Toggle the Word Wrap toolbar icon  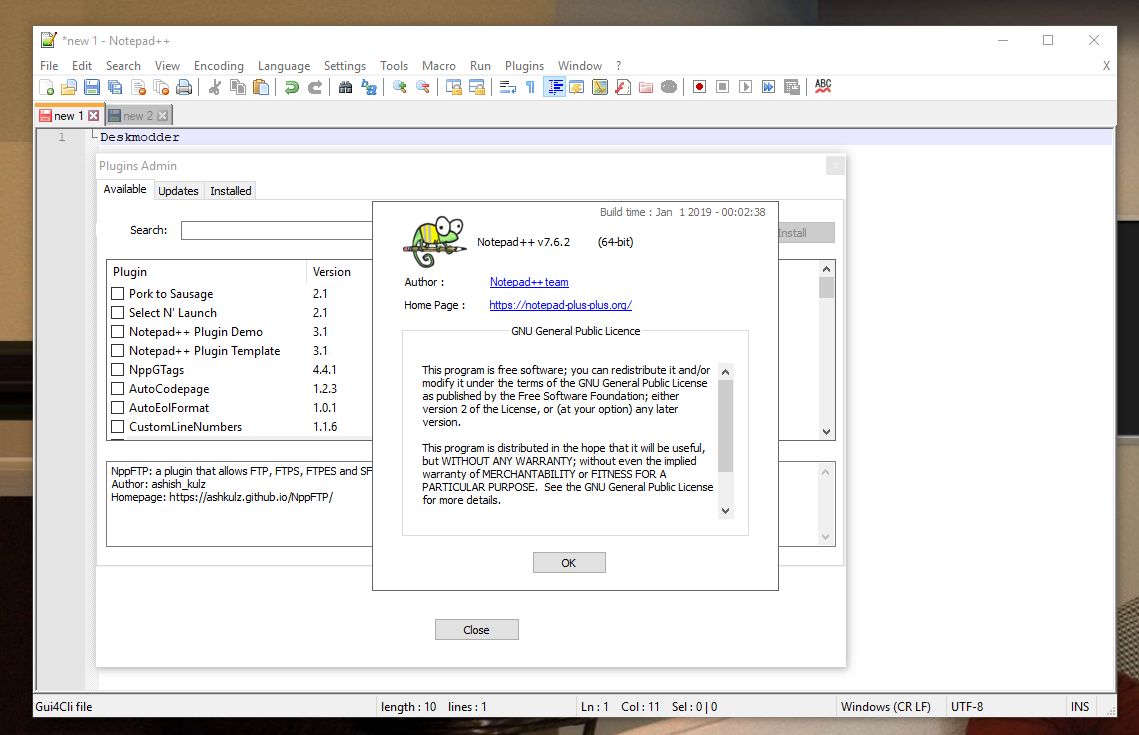(508, 87)
